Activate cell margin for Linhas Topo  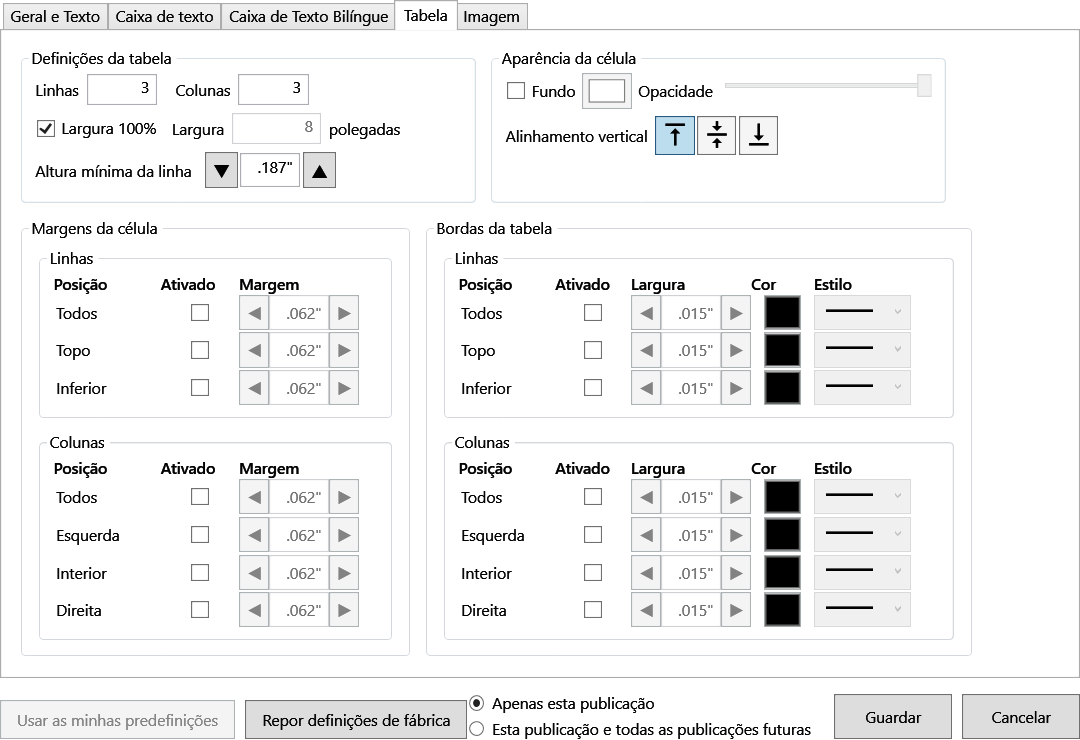tap(200, 350)
